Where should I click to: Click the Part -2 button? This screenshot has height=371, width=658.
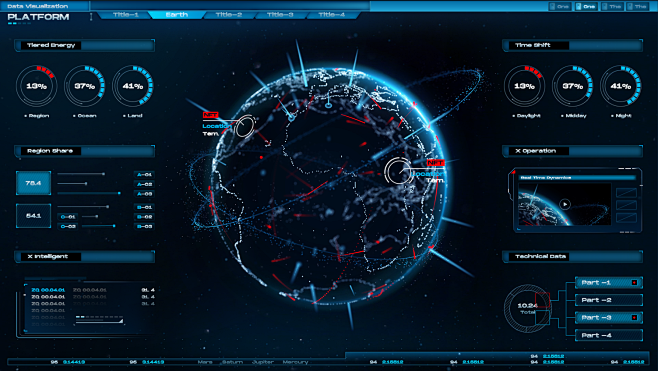pyautogui.click(x=608, y=300)
